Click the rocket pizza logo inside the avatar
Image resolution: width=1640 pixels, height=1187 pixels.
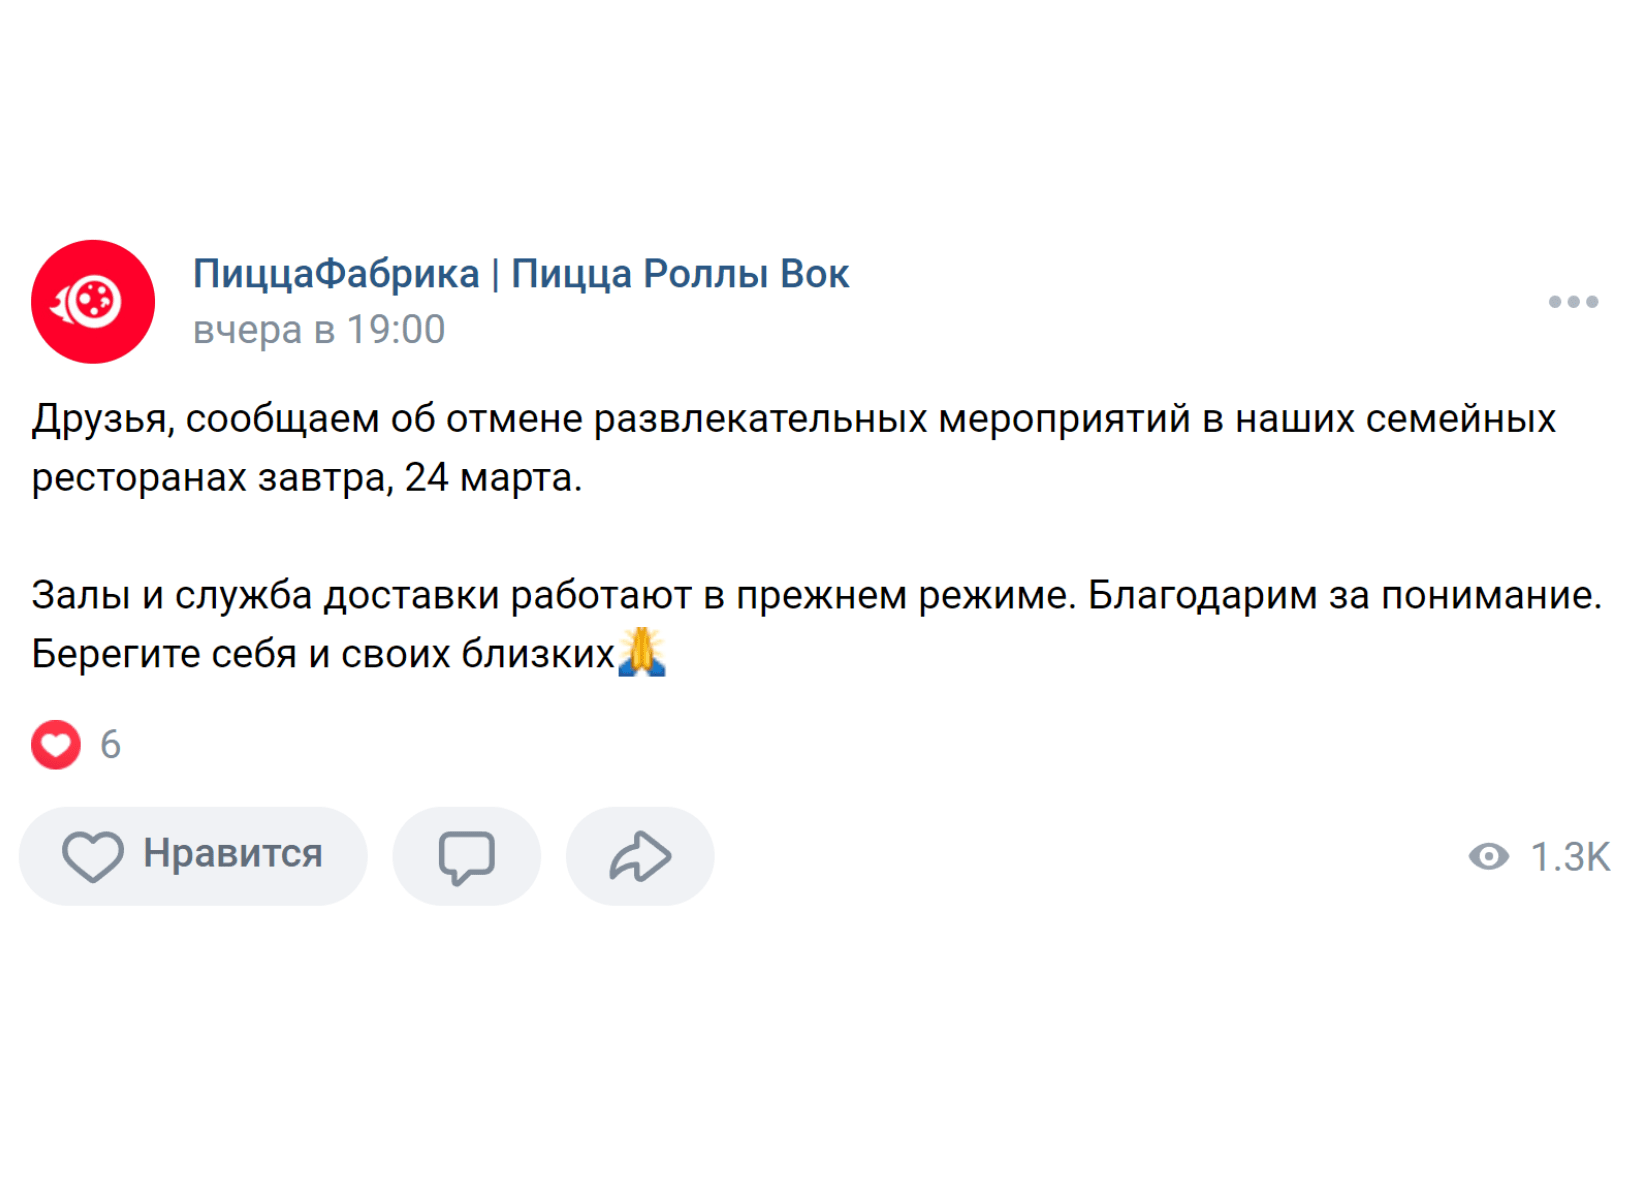(x=88, y=301)
